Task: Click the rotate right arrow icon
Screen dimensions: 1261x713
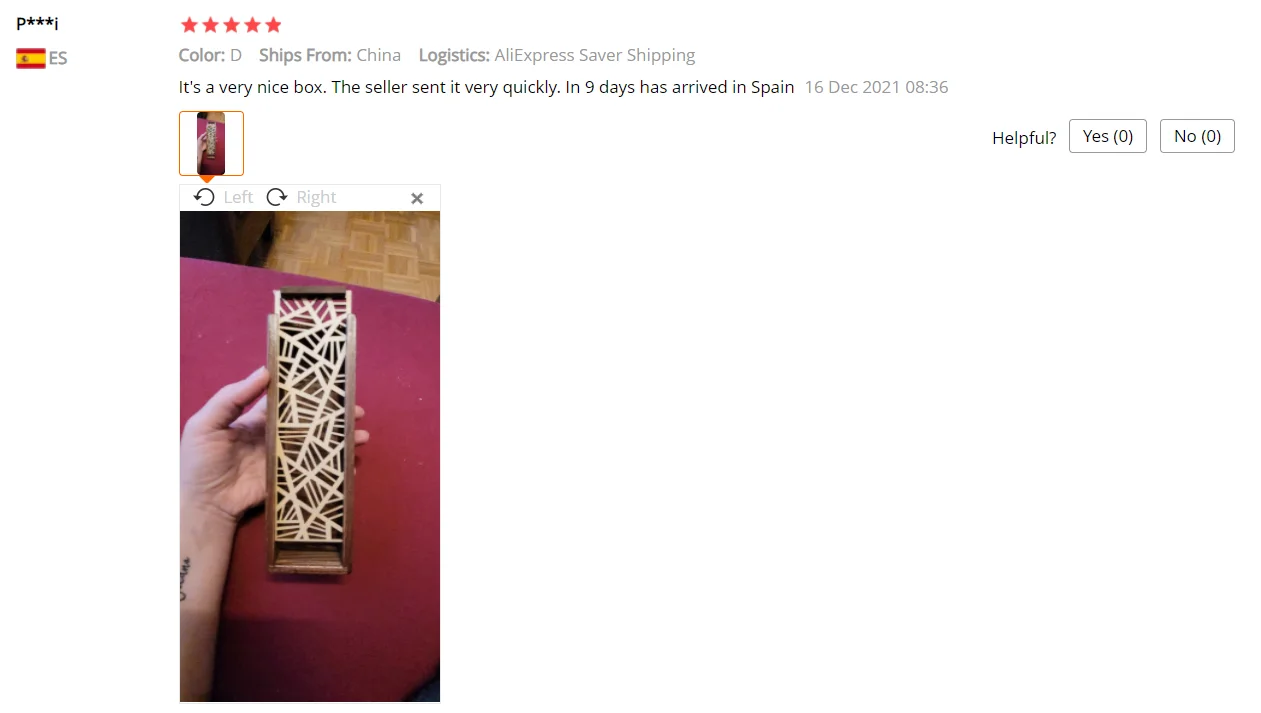Action: coord(277,197)
